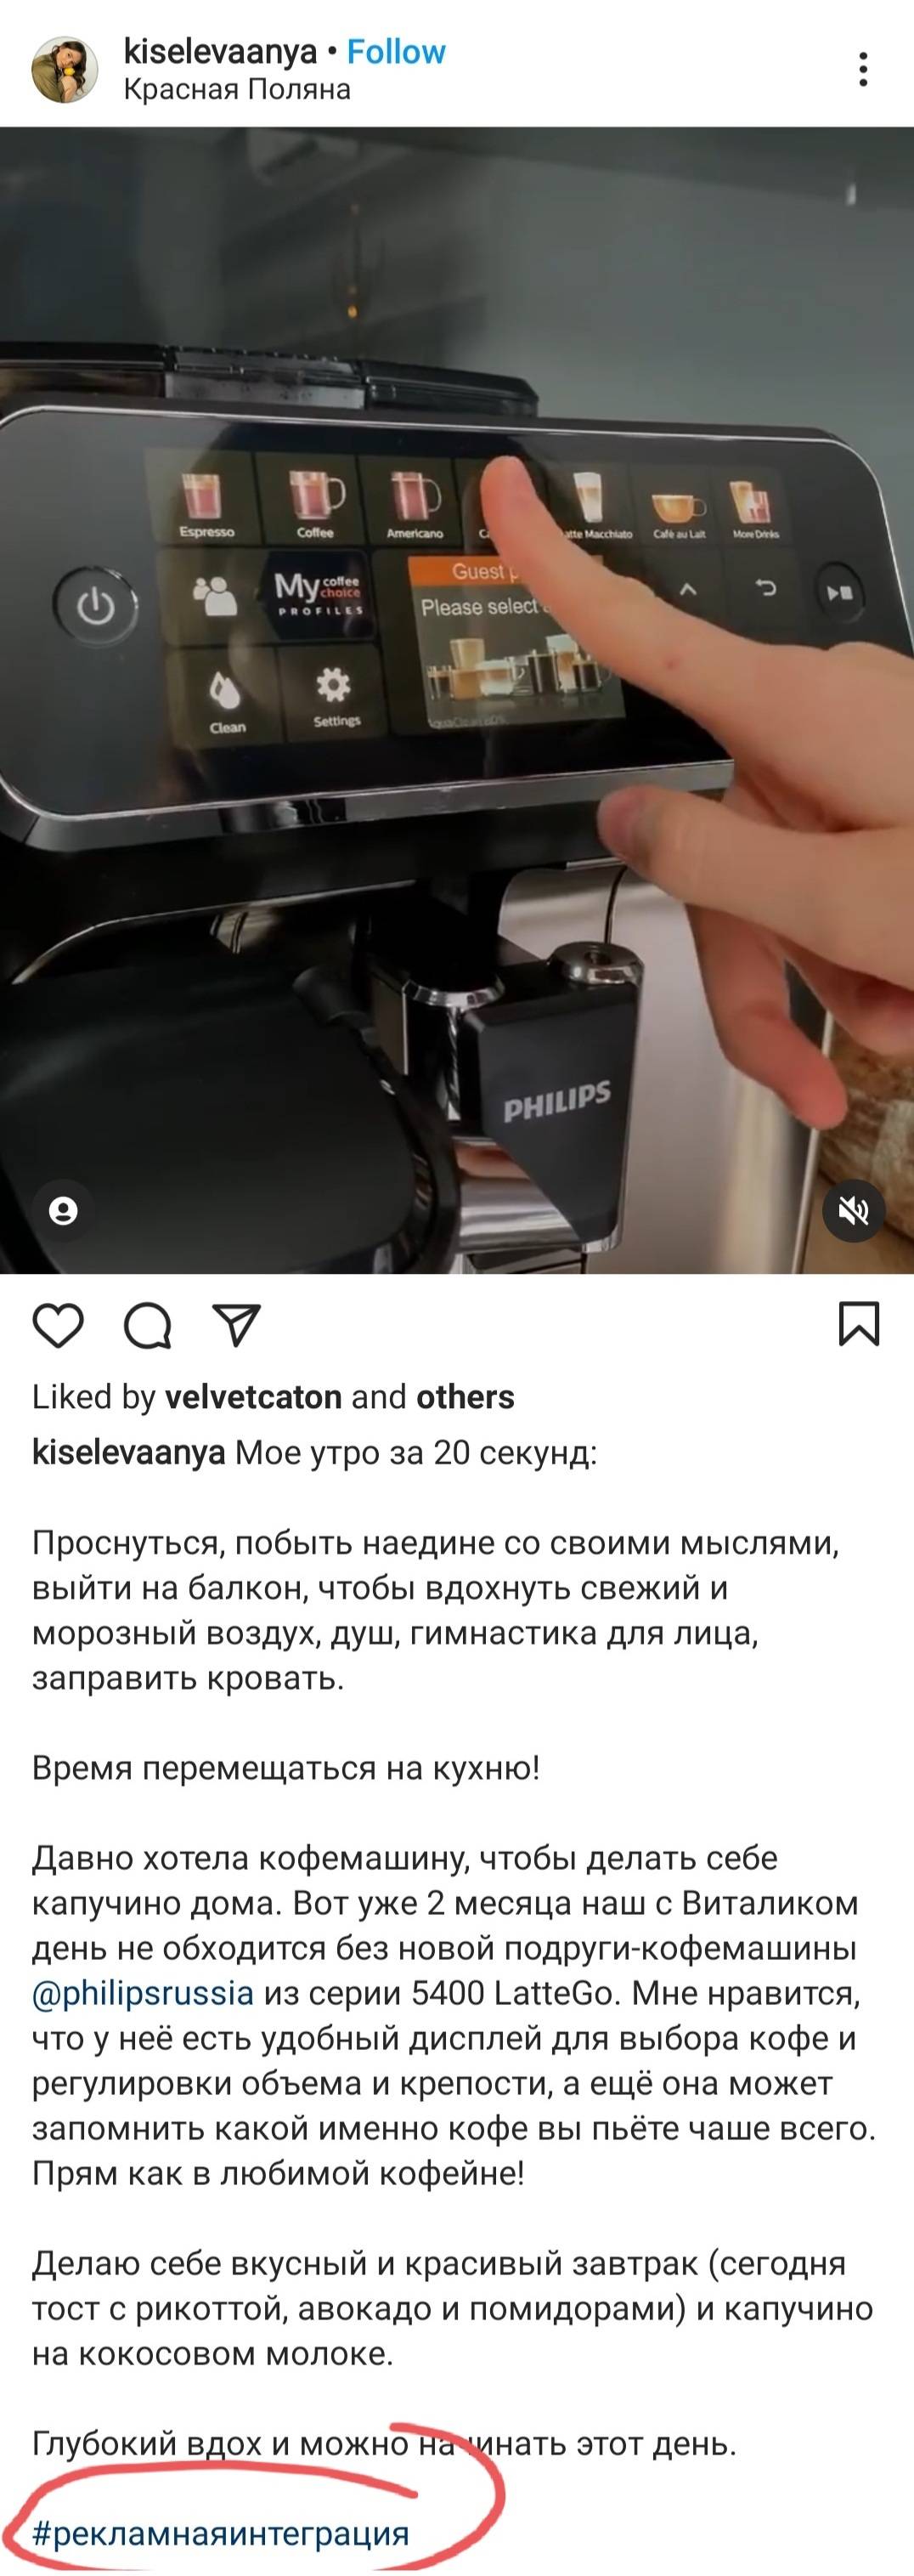Show tagged people in the video
The width and height of the screenshot is (914, 2576).
(x=63, y=1211)
